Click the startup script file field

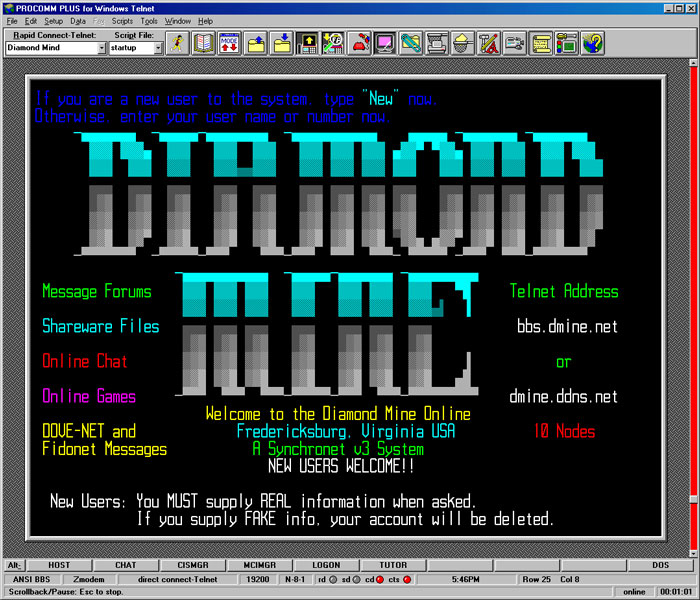tap(132, 48)
